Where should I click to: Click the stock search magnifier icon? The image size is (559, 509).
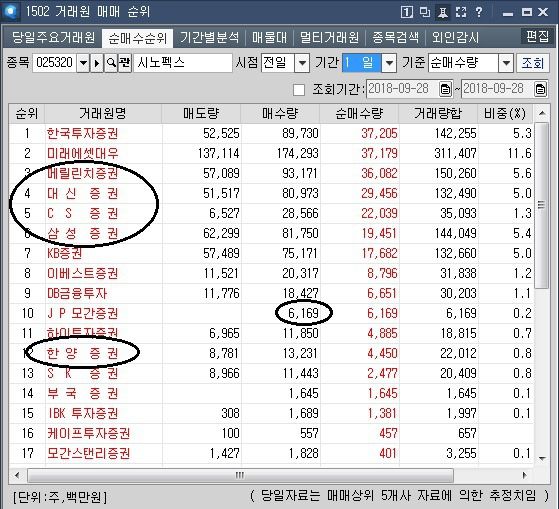tap(111, 63)
